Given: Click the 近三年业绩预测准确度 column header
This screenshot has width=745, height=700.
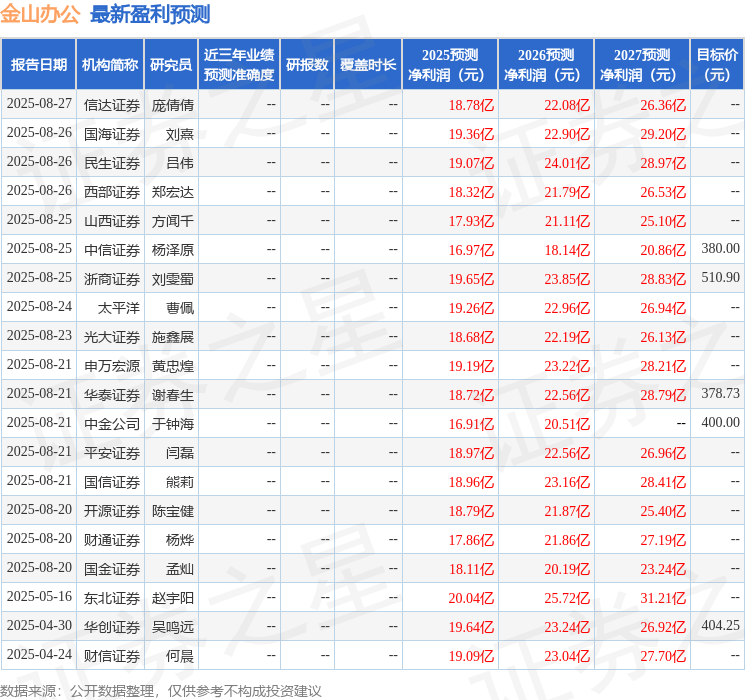Looking at the screenshot, I should point(239,65).
